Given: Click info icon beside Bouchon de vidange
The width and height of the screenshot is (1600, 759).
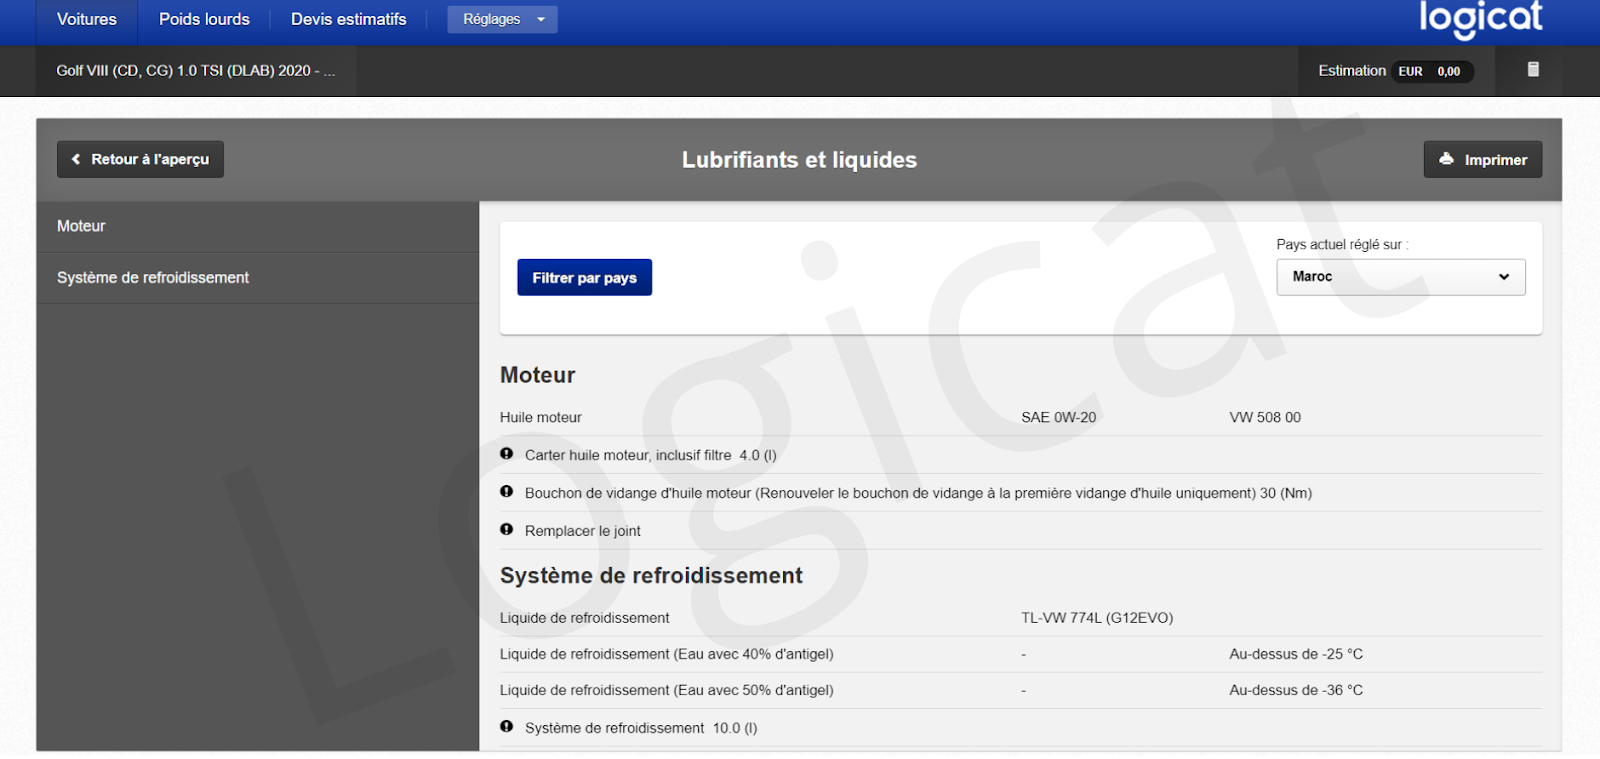Looking at the screenshot, I should click(x=507, y=492).
